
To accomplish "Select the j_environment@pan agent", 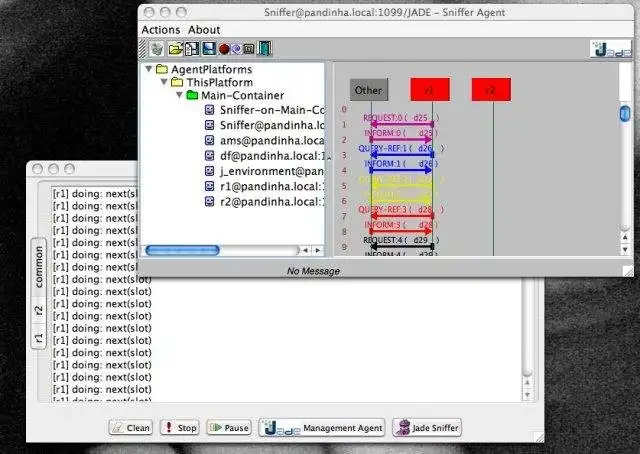I will (x=264, y=171).
